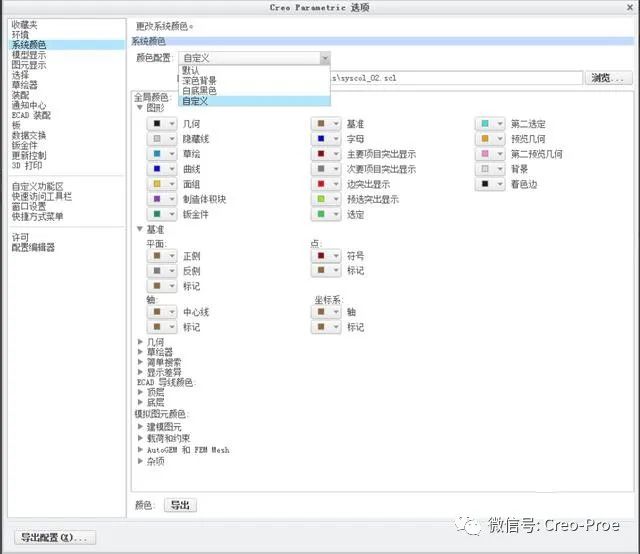Select 数据交换 in the left list

pyautogui.click(x=29, y=135)
